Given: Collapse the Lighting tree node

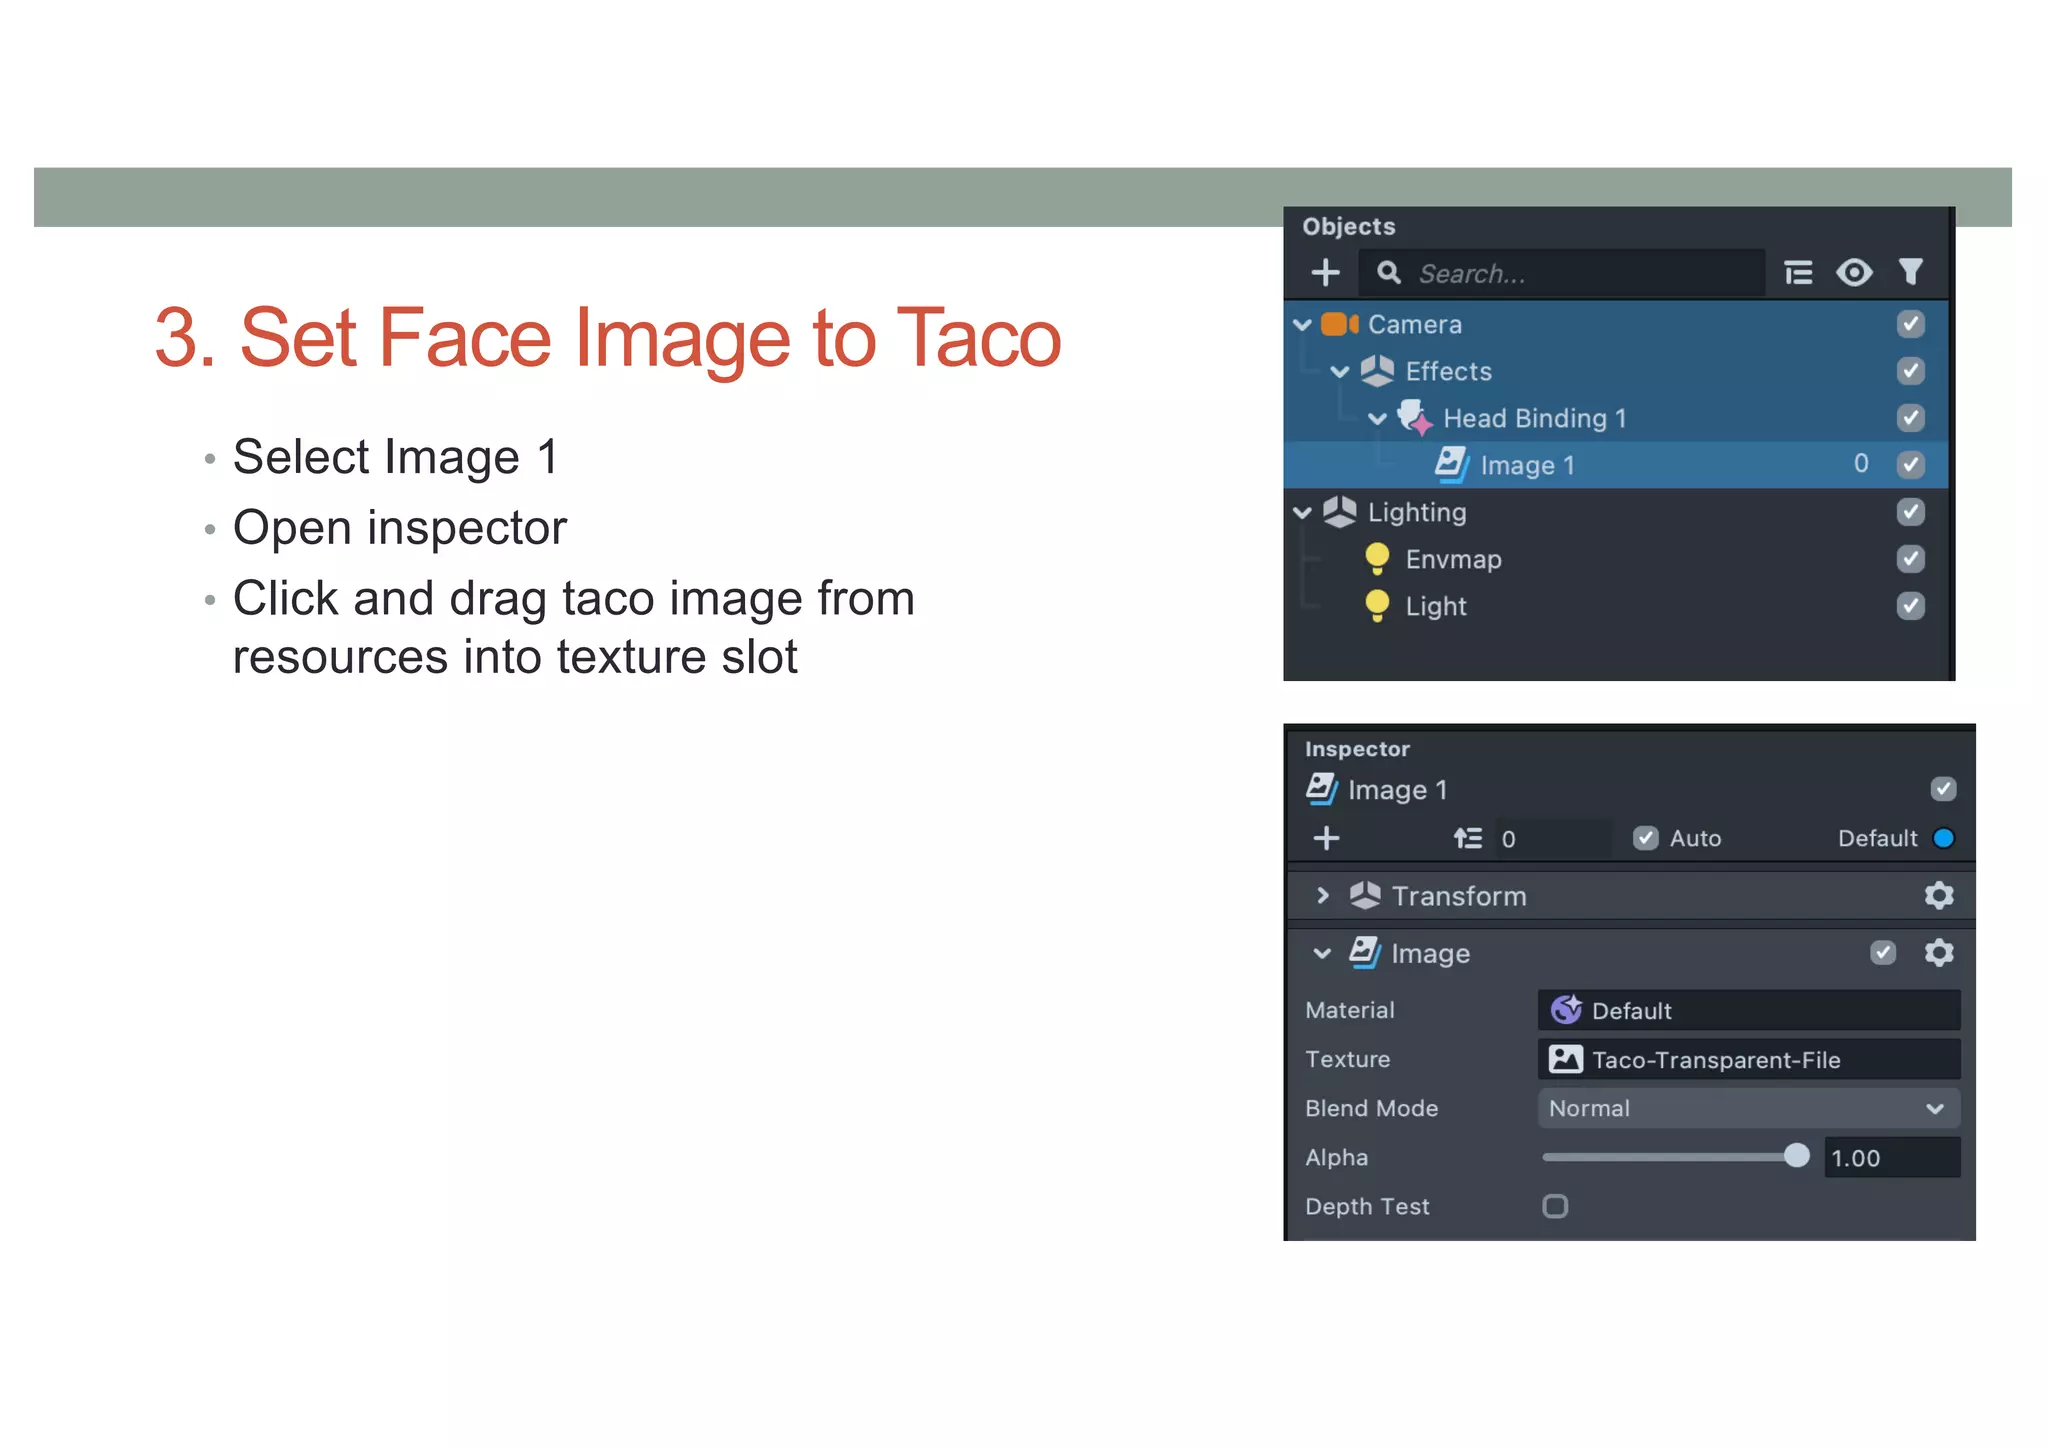Looking at the screenshot, I should point(1302,512).
